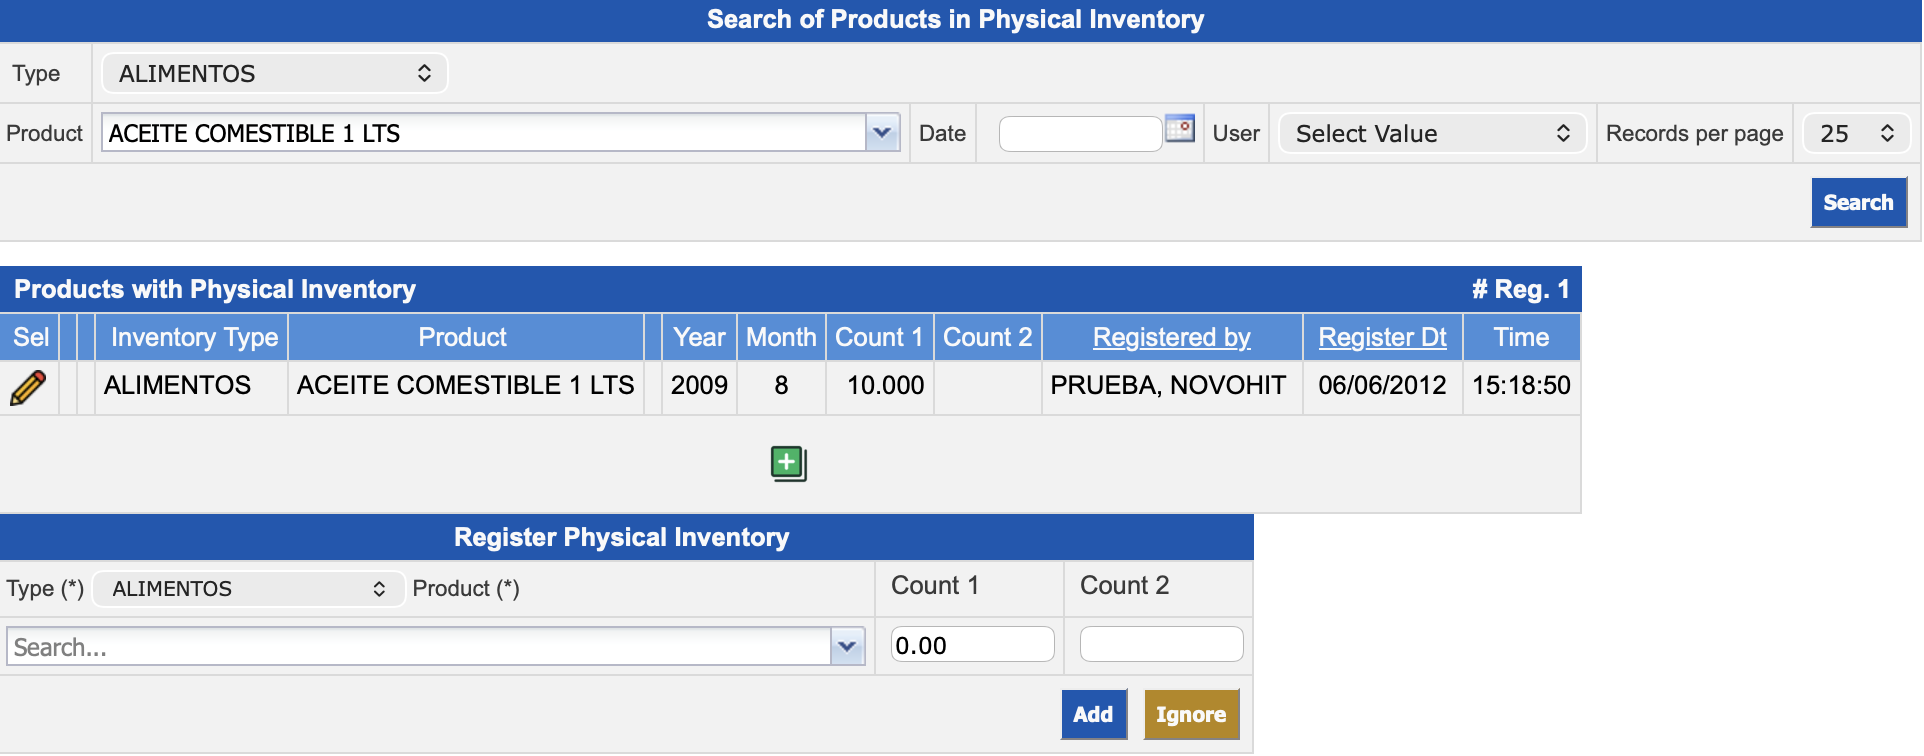1924x756 pixels.
Task: Sort by Register Dt column link
Action: tap(1381, 338)
